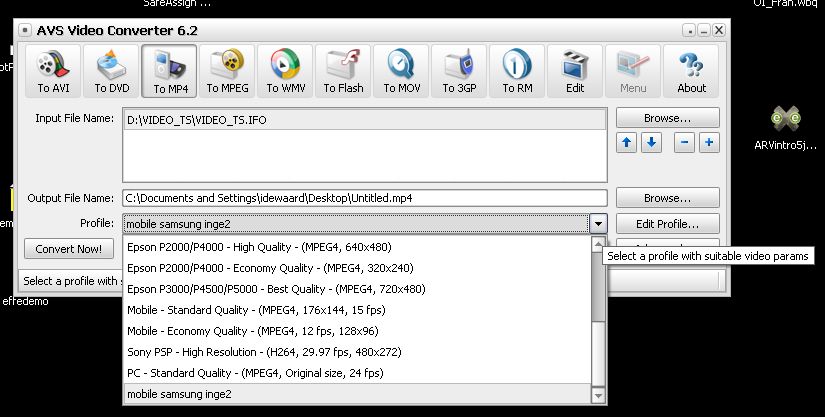This screenshot has height=417, width=825.
Task: Select the To 3GP mobile icon
Action: [459, 71]
